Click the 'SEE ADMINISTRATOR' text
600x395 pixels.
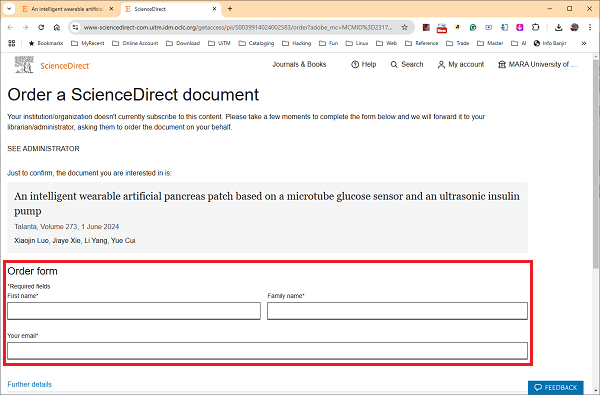(x=43, y=149)
